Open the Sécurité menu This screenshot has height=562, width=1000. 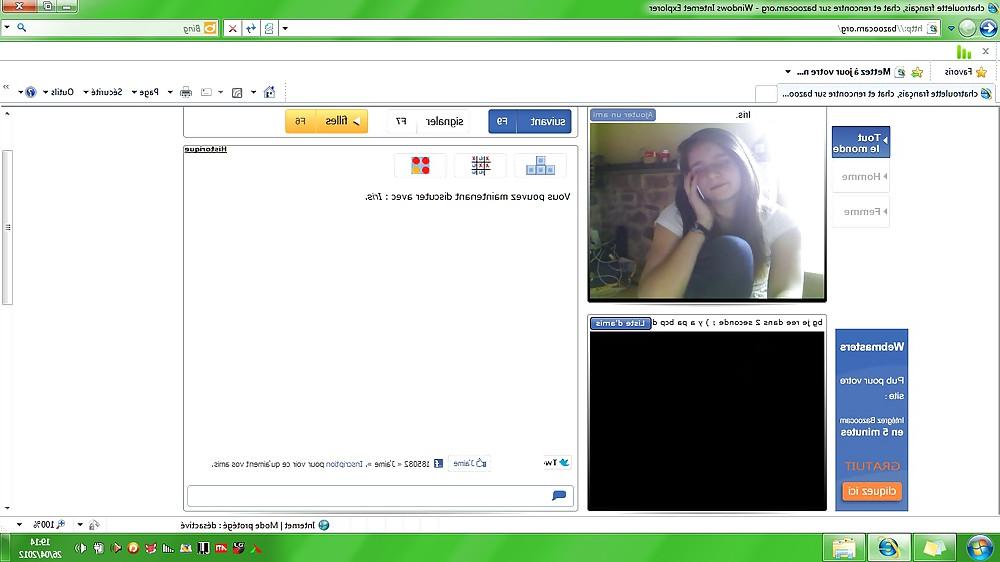(103, 92)
